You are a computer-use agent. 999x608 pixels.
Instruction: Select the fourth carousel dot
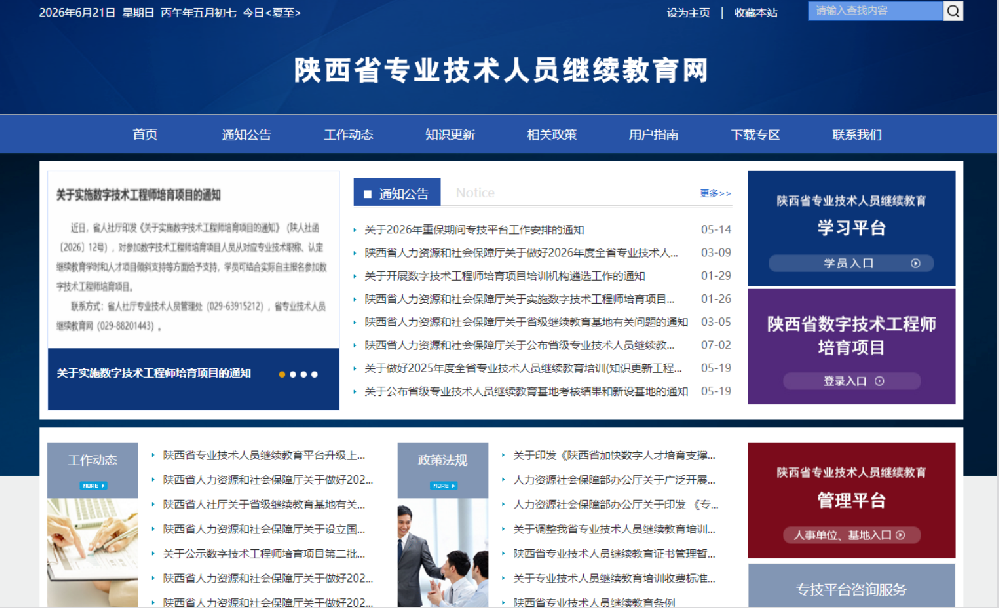[314, 375]
